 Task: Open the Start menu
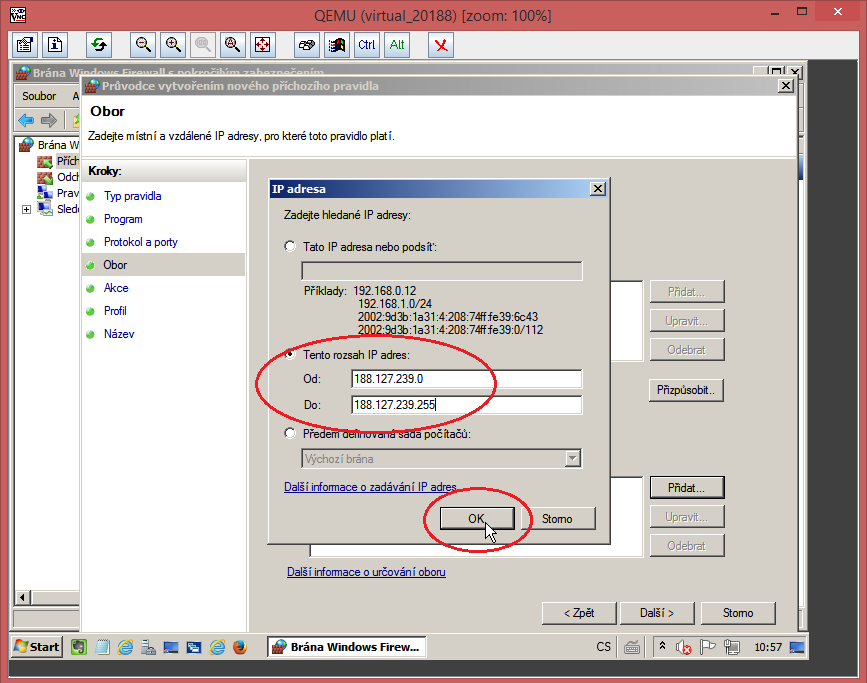click(x=37, y=646)
